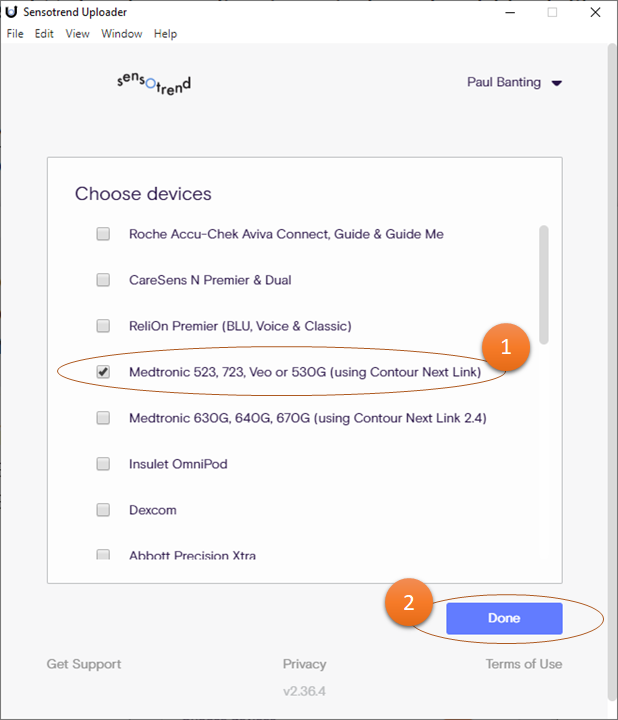Click the Sensotrend logo
This screenshot has height=720, width=618.
[154, 84]
